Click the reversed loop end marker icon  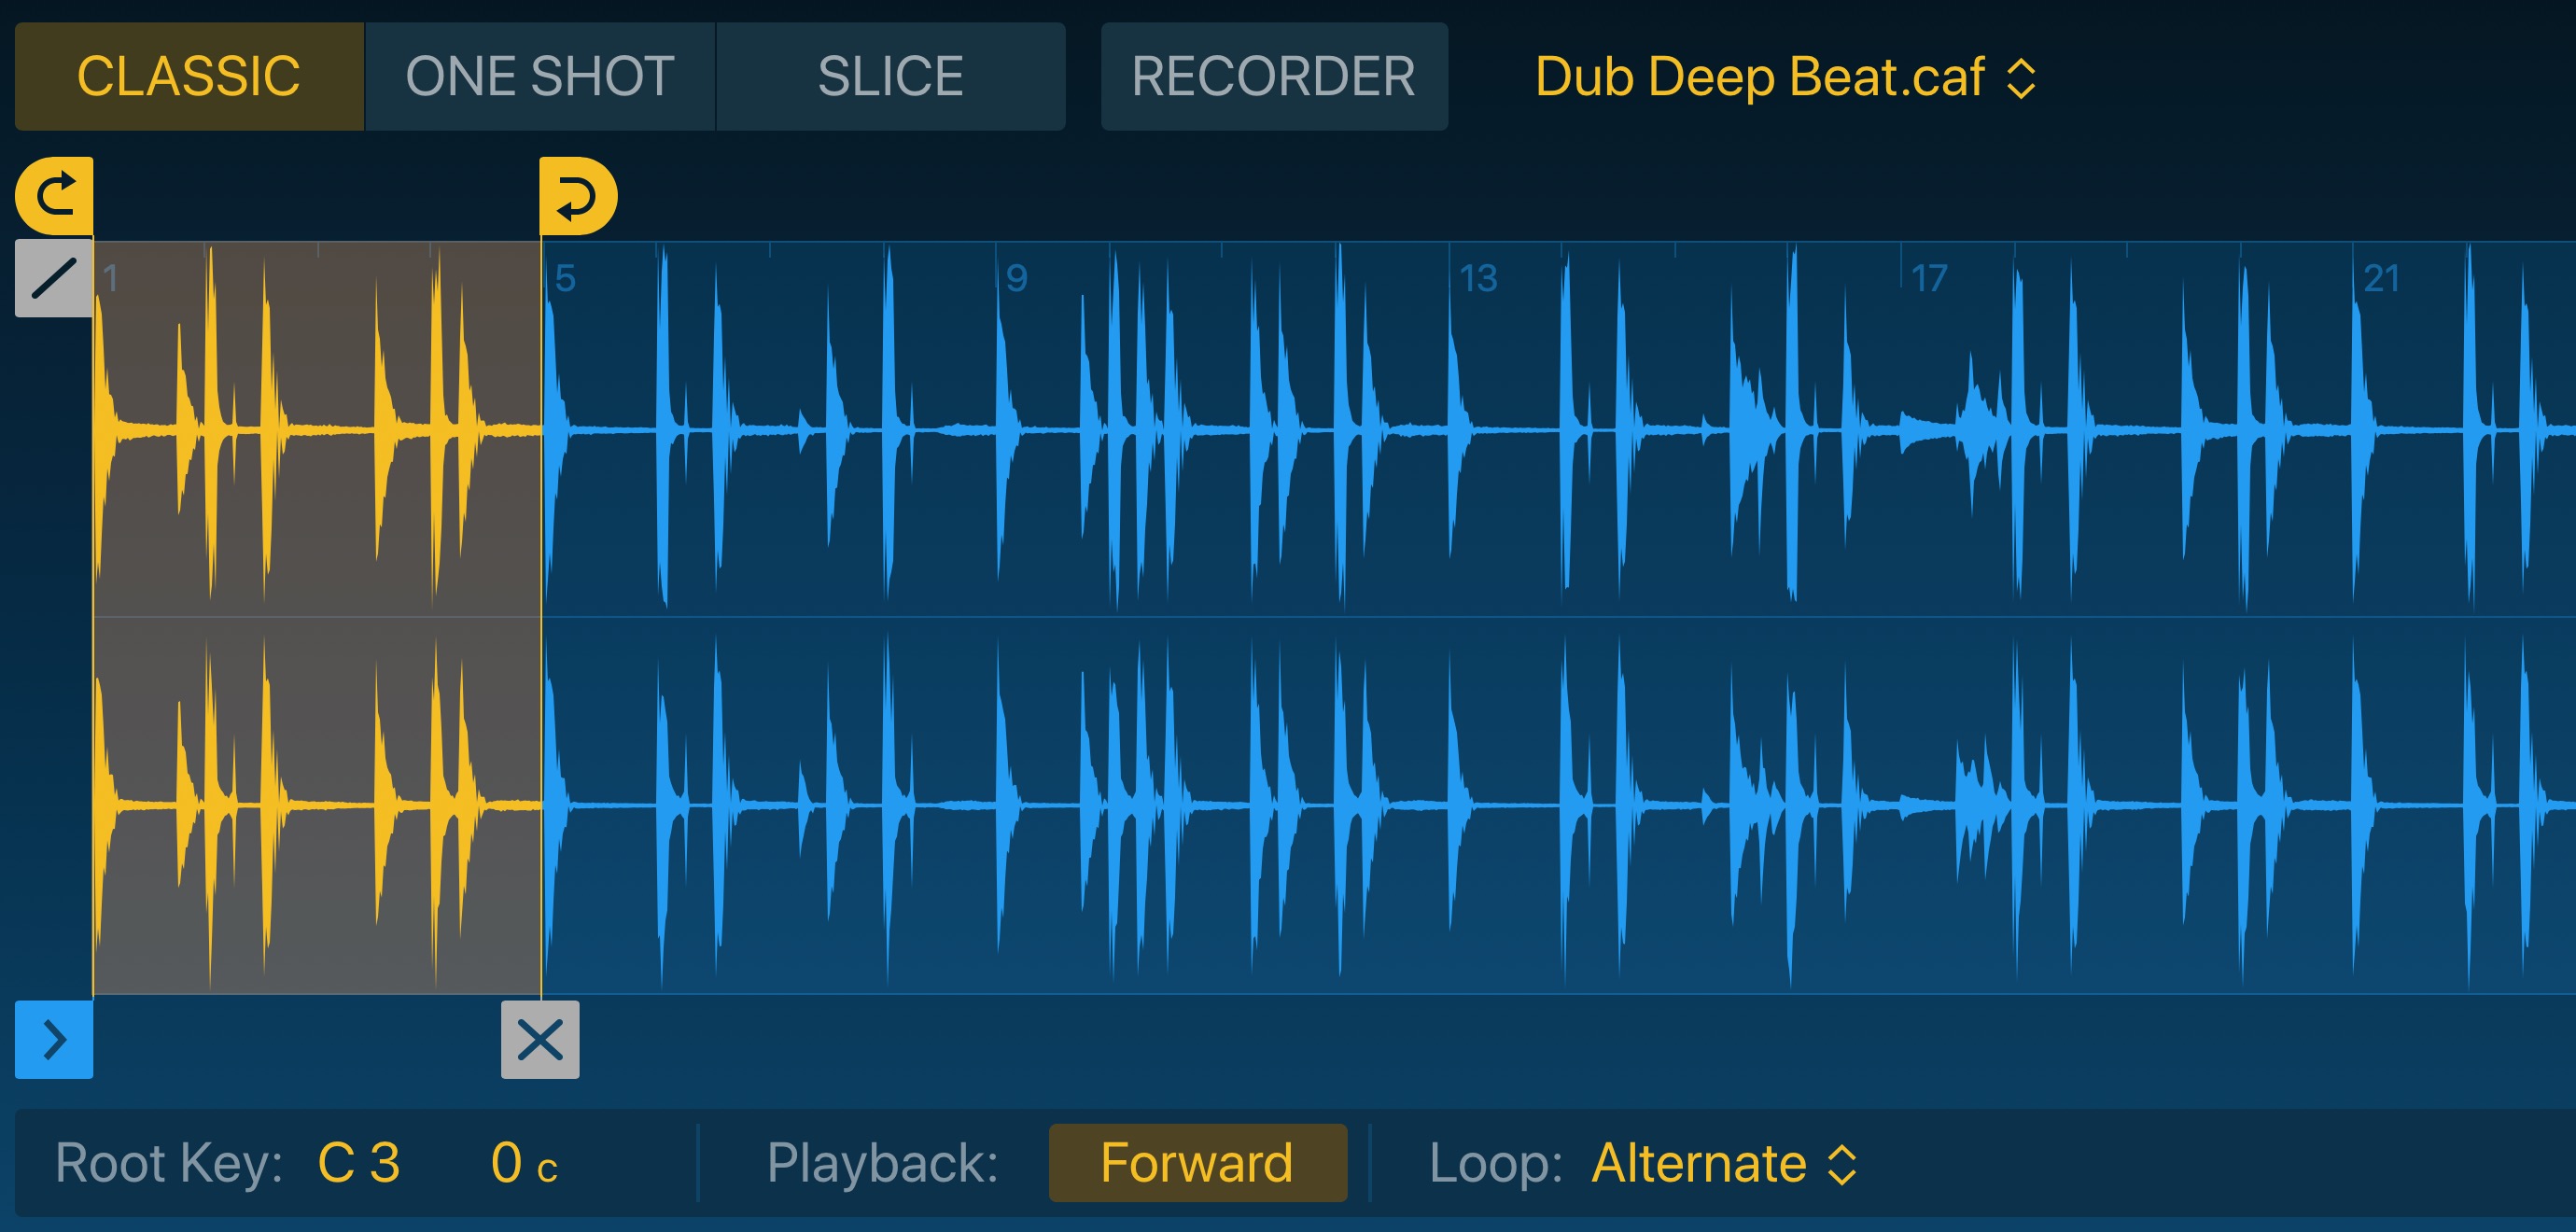578,194
